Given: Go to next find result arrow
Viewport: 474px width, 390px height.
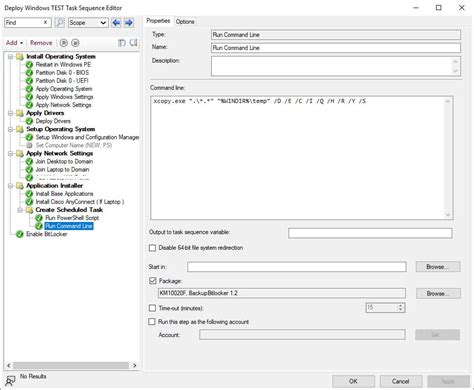Looking at the screenshot, I should click(x=129, y=23).
